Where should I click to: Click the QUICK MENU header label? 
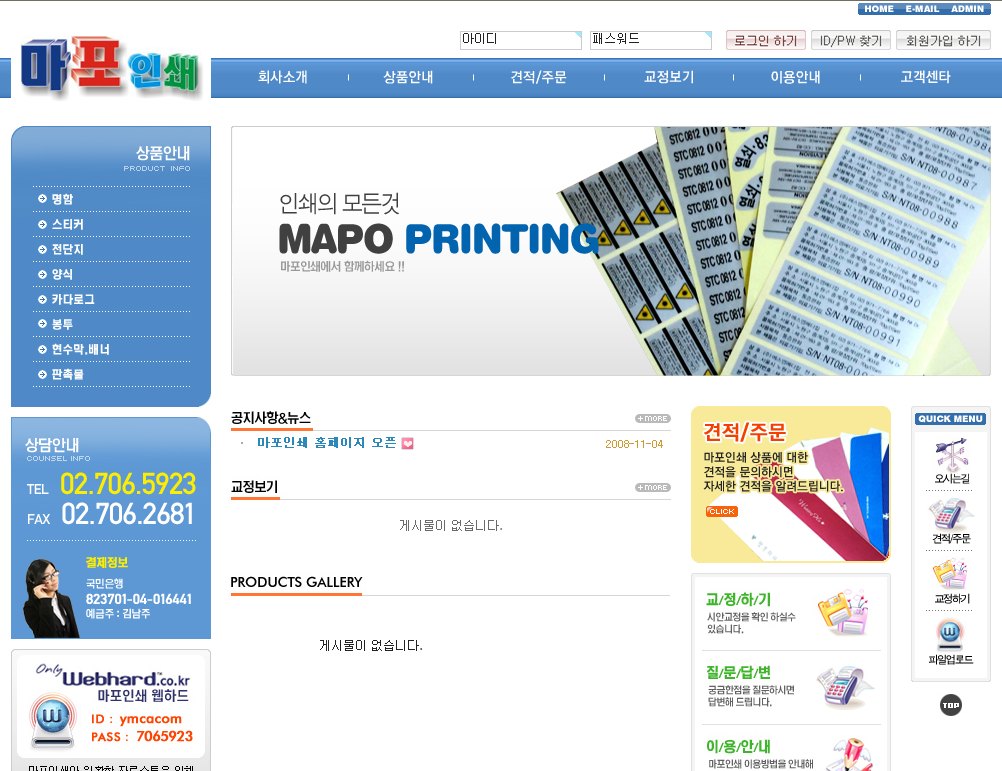950,419
